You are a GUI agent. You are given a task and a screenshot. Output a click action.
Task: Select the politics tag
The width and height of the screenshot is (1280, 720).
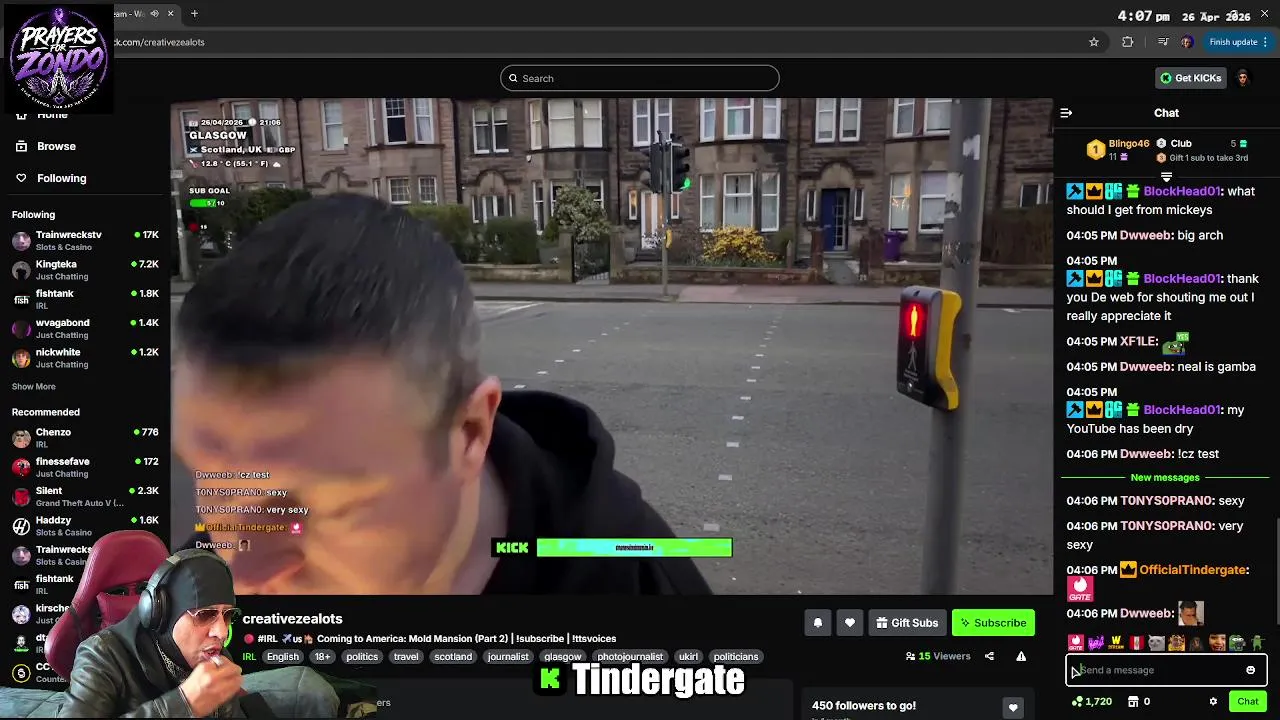(362, 657)
